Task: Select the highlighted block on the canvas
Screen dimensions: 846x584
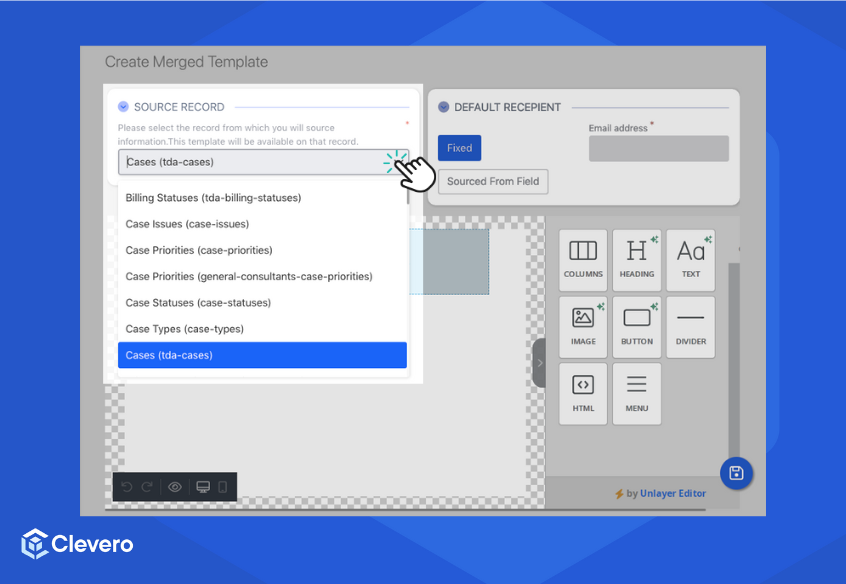Action: click(449, 262)
